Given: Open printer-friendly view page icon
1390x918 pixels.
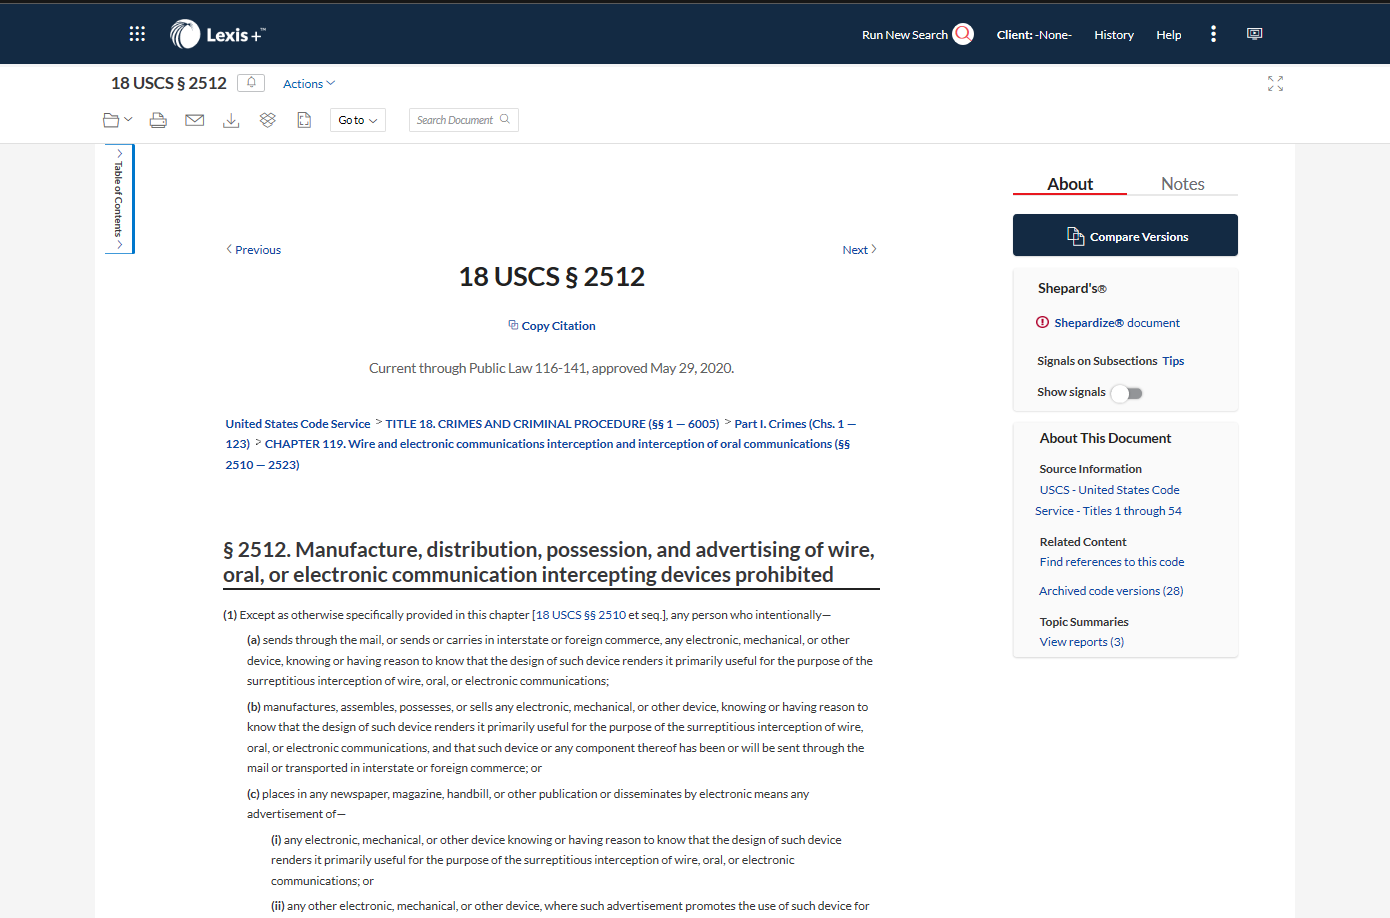Looking at the screenshot, I should (304, 120).
